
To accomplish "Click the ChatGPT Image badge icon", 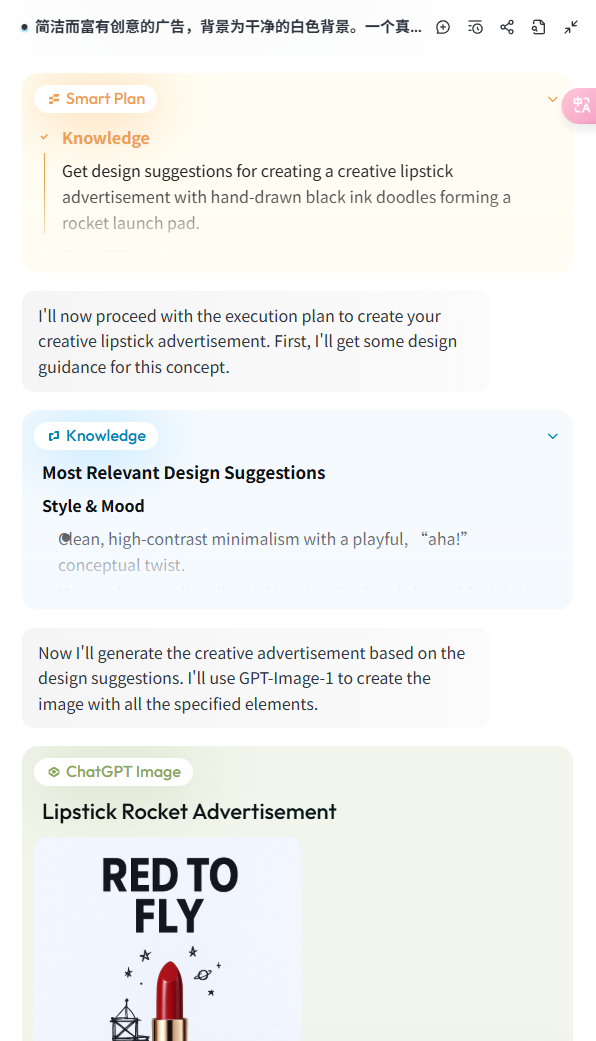I will [x=54, y=772].
